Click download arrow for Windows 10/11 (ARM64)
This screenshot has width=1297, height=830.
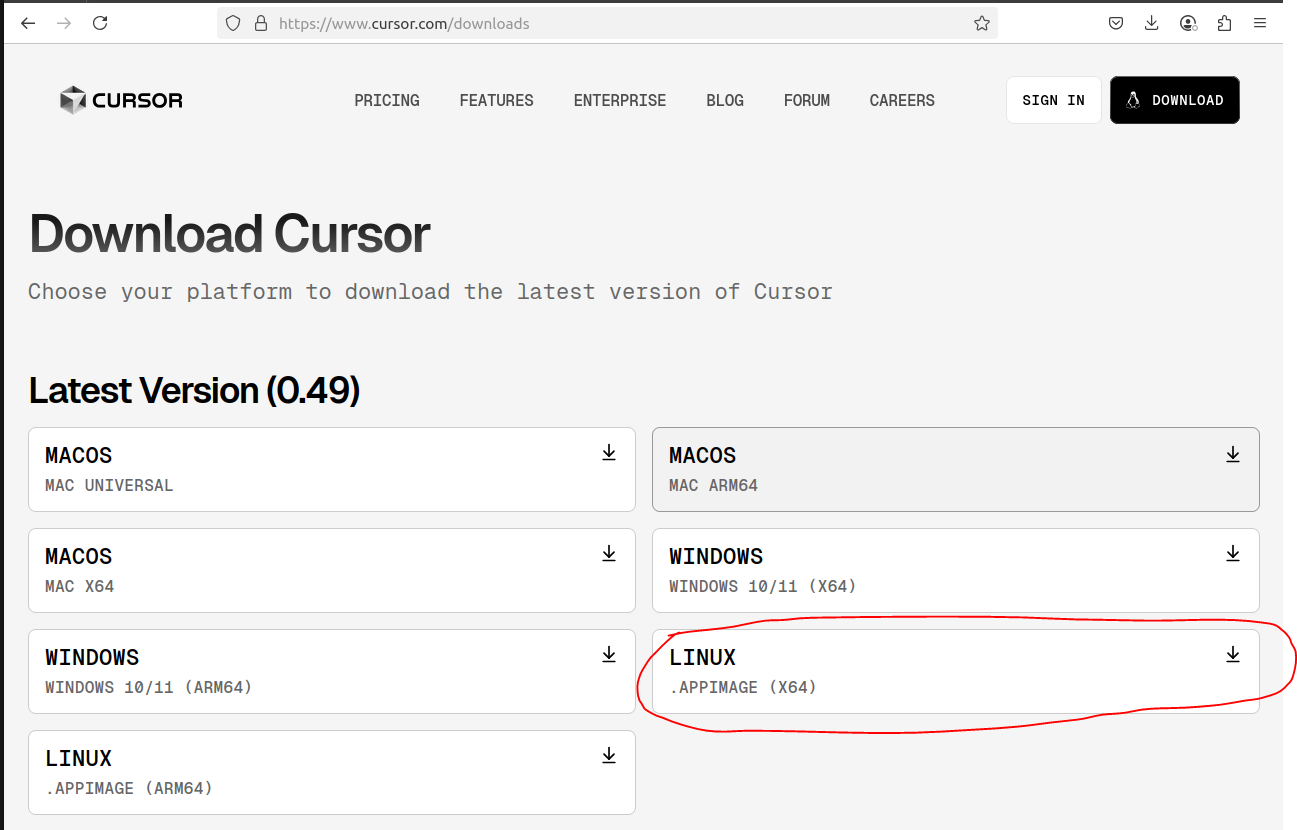click(609, 654)
